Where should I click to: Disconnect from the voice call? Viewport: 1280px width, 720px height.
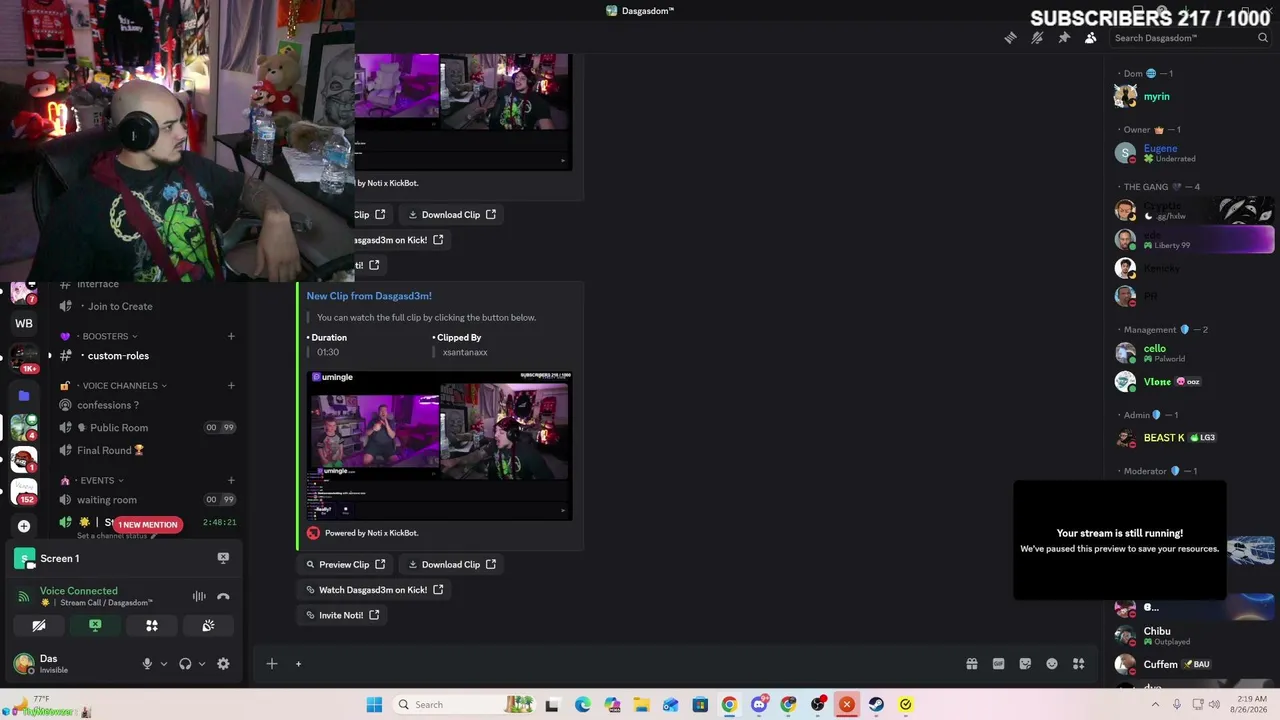tap(223, 597)
